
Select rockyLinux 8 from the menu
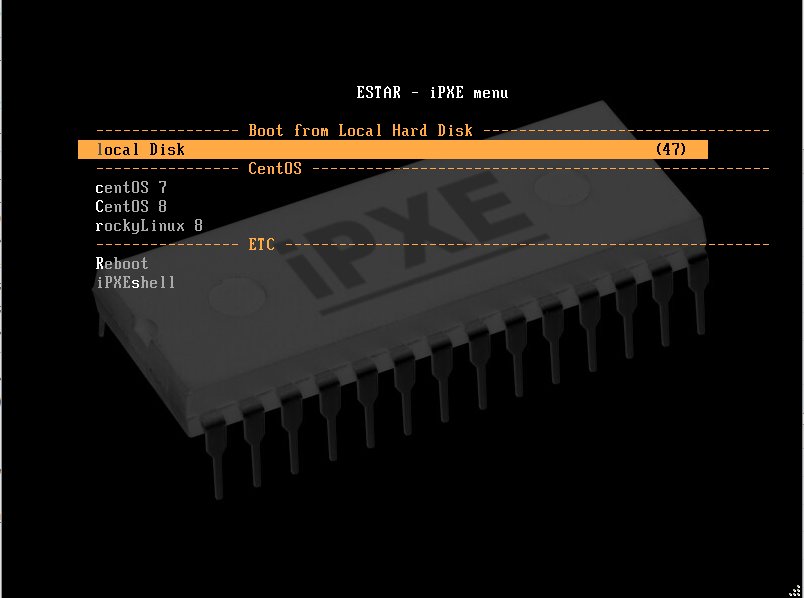point(149,225)
